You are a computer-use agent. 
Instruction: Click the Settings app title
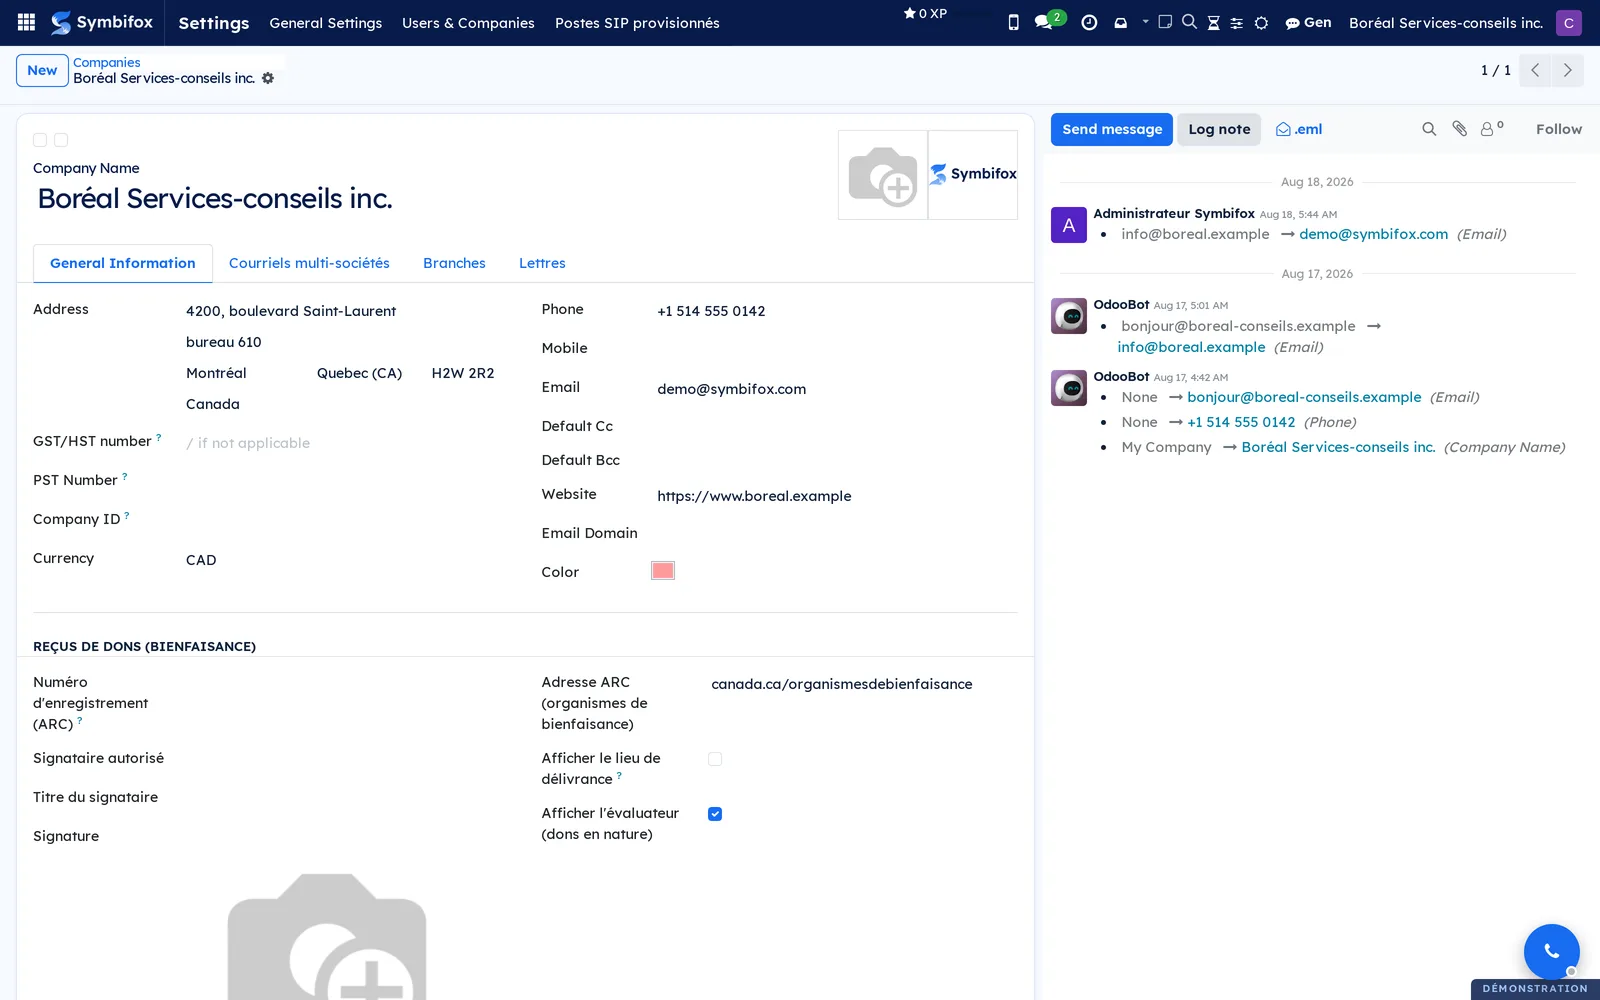click(213, 23)
